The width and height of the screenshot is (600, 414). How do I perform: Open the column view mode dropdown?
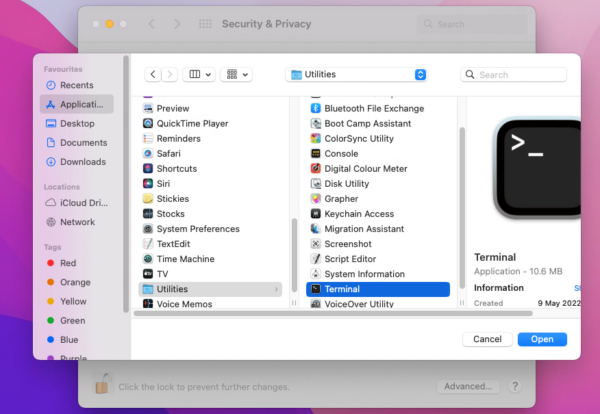(x=199, y=74)
